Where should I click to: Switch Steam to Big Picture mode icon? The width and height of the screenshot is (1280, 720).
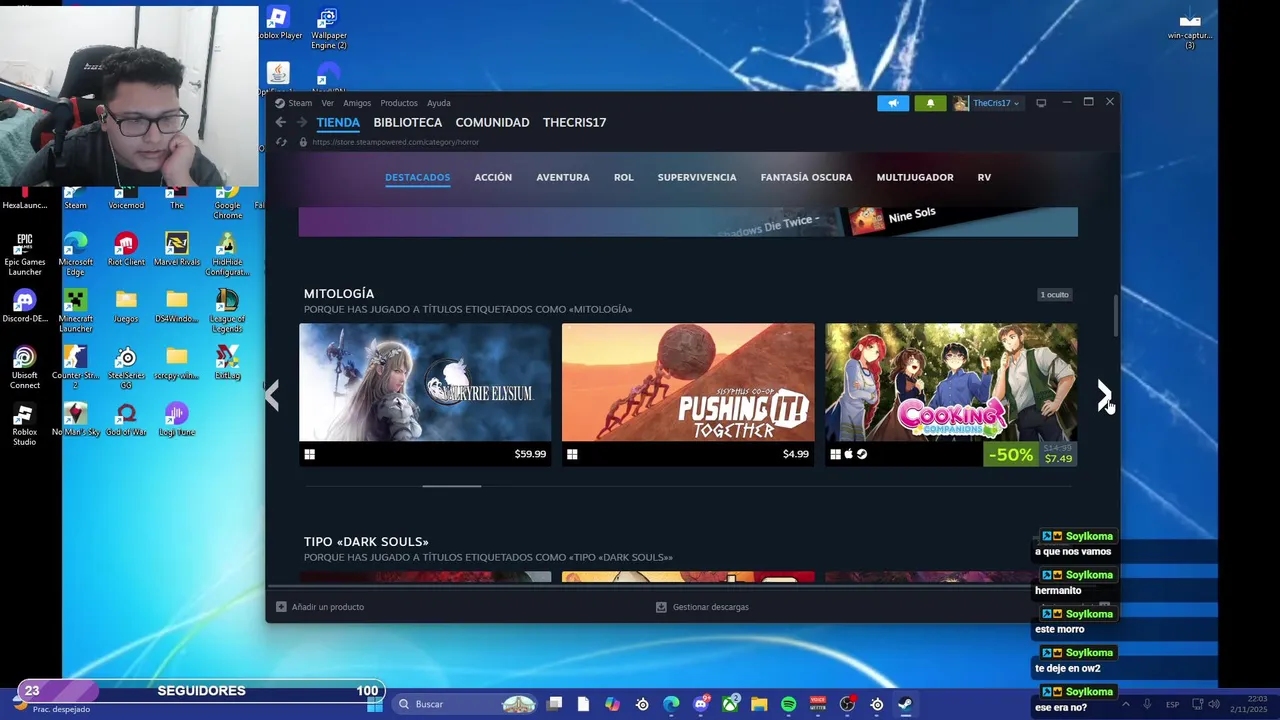(x=1041, y=103)
